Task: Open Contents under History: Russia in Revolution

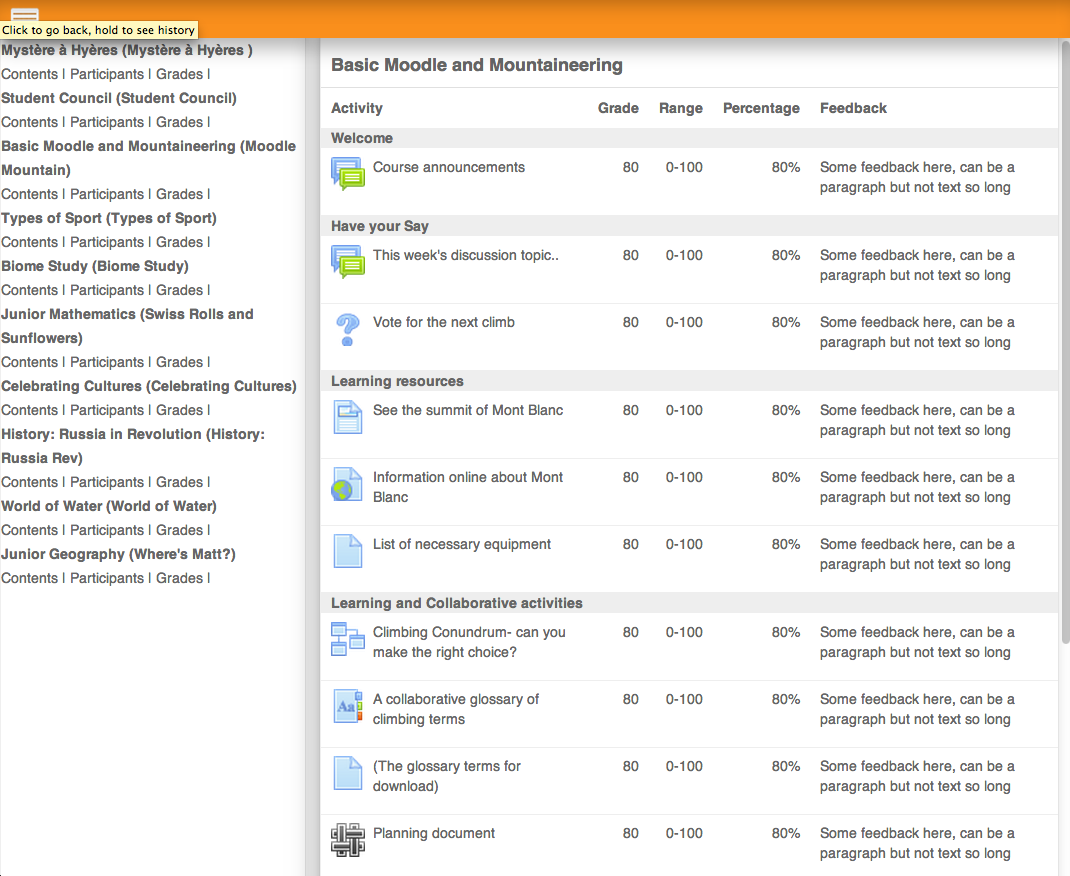Action: click(29, 482)
